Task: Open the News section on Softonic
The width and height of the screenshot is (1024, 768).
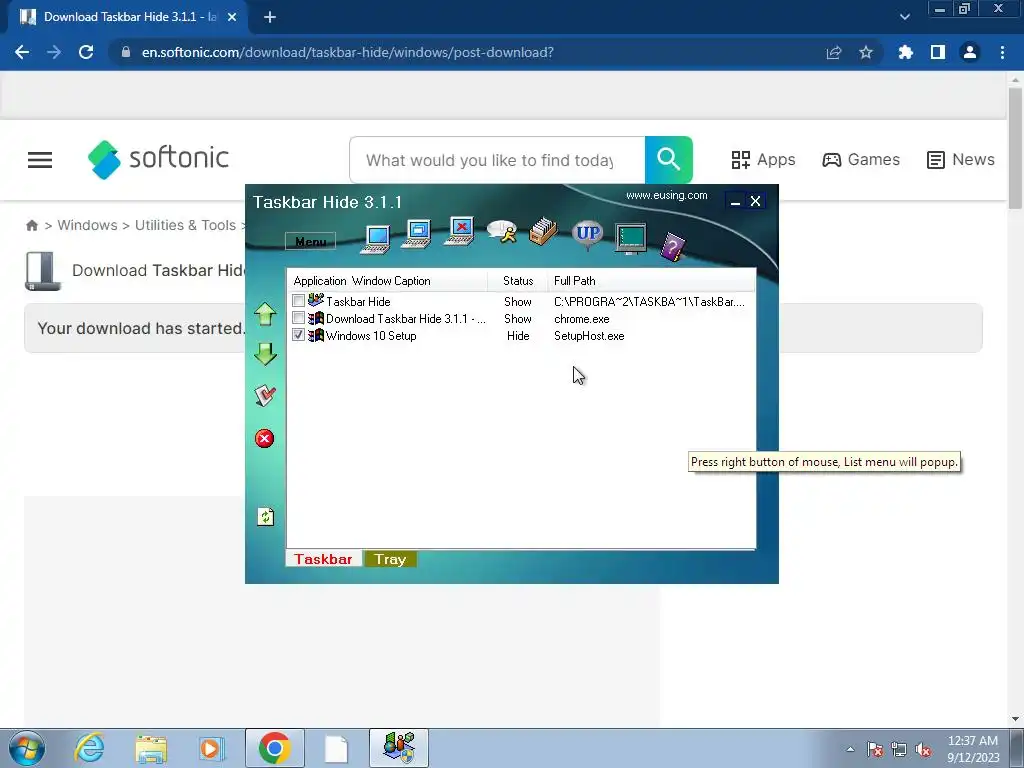Action: pos(961,160)
